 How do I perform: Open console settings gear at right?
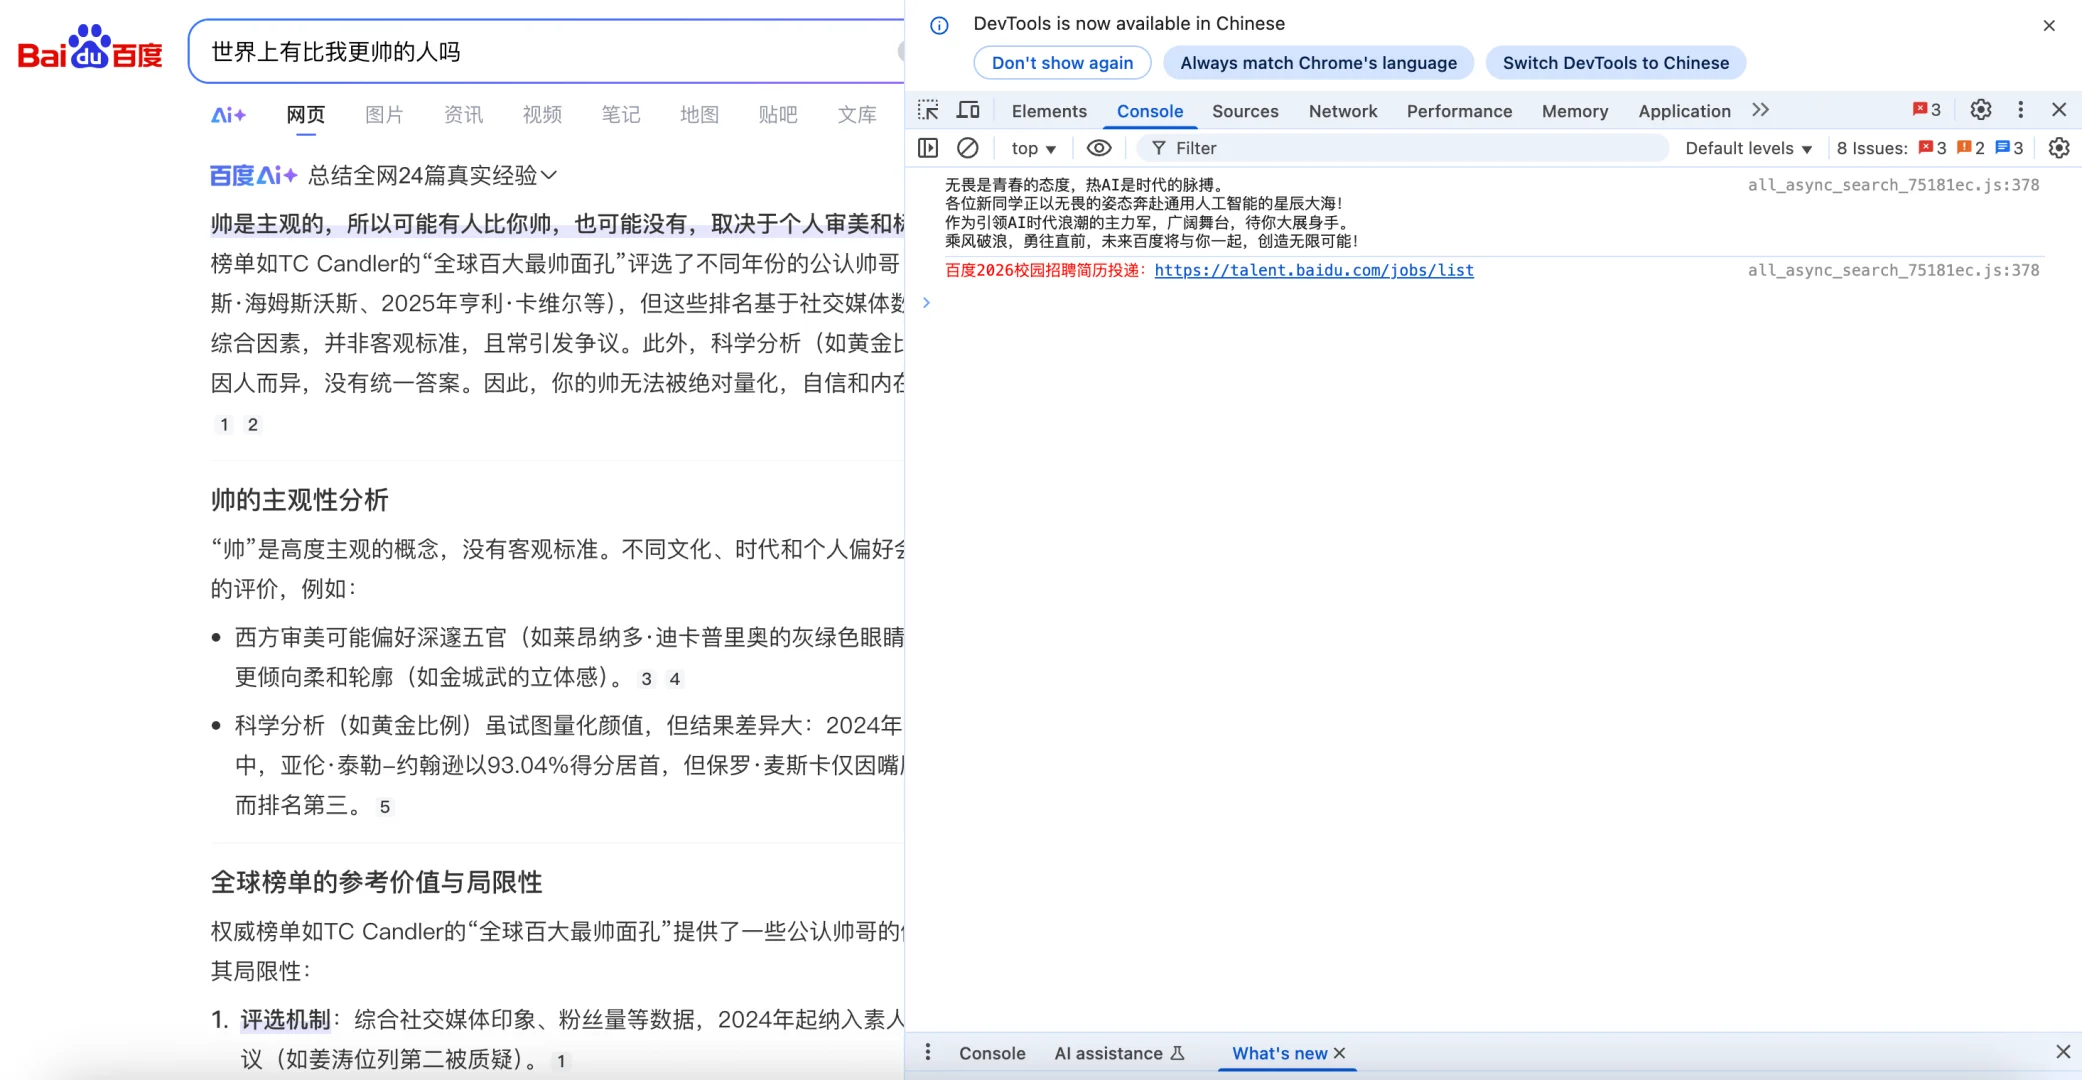click(x=2058, y=148)
